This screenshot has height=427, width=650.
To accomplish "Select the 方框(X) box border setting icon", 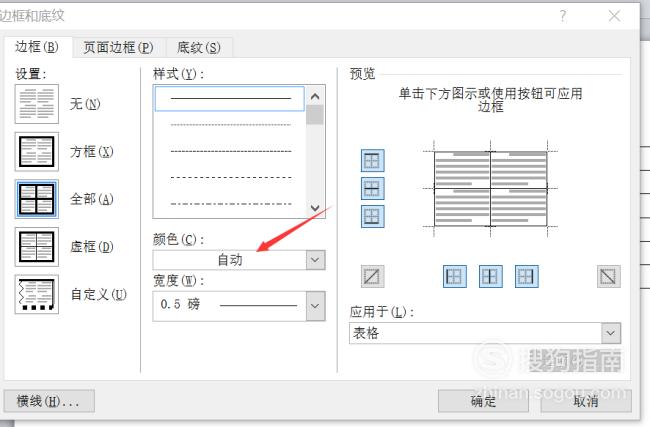I will [x=36, y=152].
